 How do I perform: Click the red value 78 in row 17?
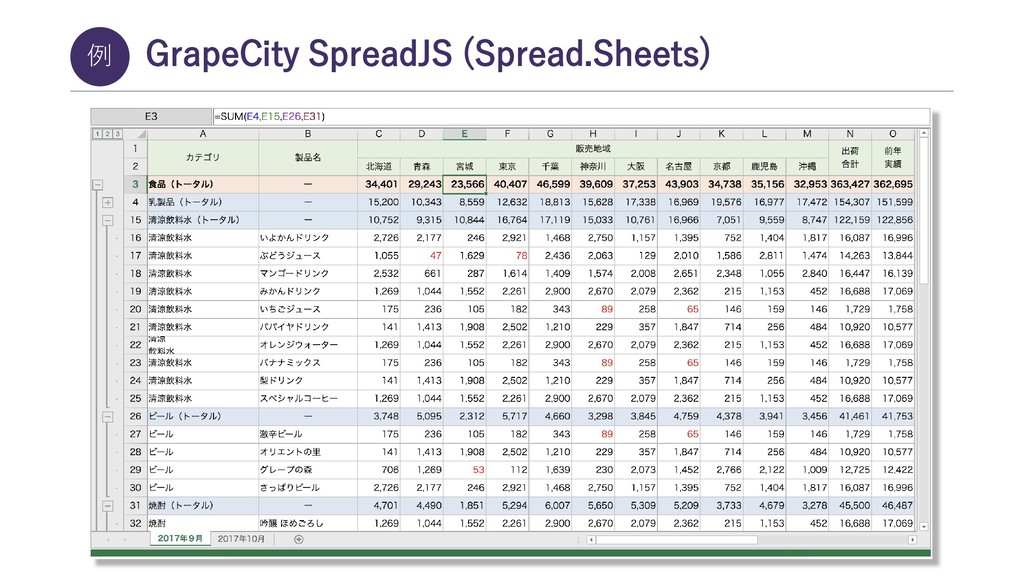pyautogui.click(x=507, y=256)
